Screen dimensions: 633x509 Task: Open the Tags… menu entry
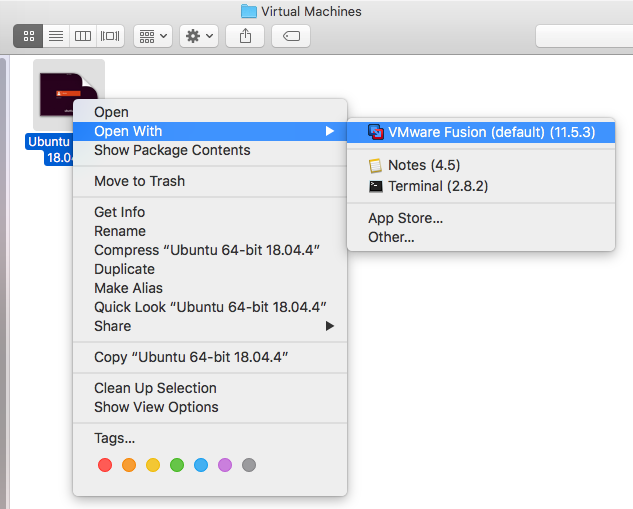tap(210, 438)
